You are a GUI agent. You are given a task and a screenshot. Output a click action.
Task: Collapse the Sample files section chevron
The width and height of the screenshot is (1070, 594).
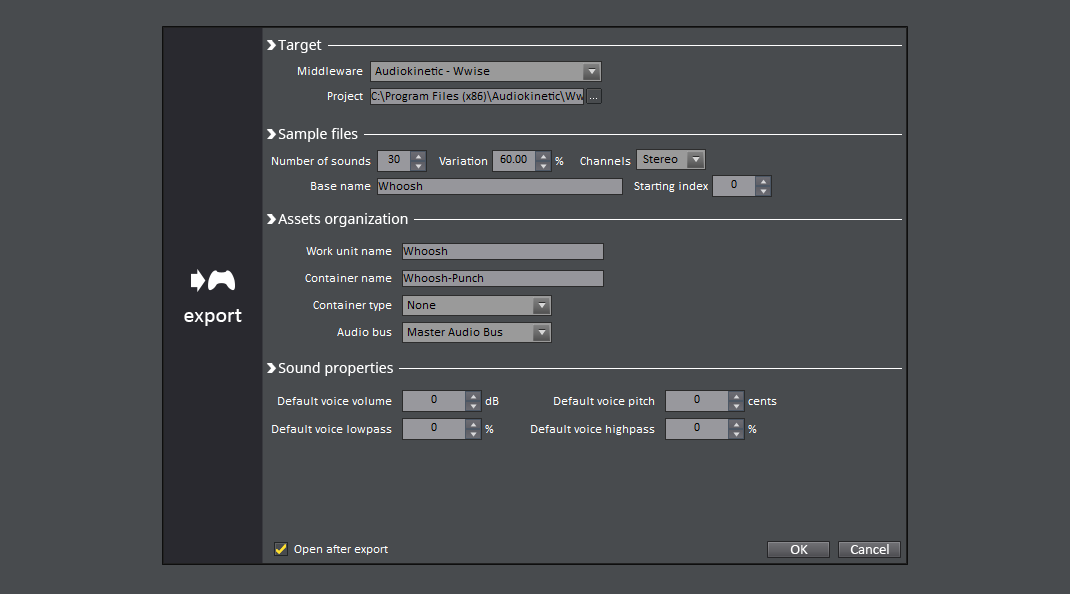(271, 134)
